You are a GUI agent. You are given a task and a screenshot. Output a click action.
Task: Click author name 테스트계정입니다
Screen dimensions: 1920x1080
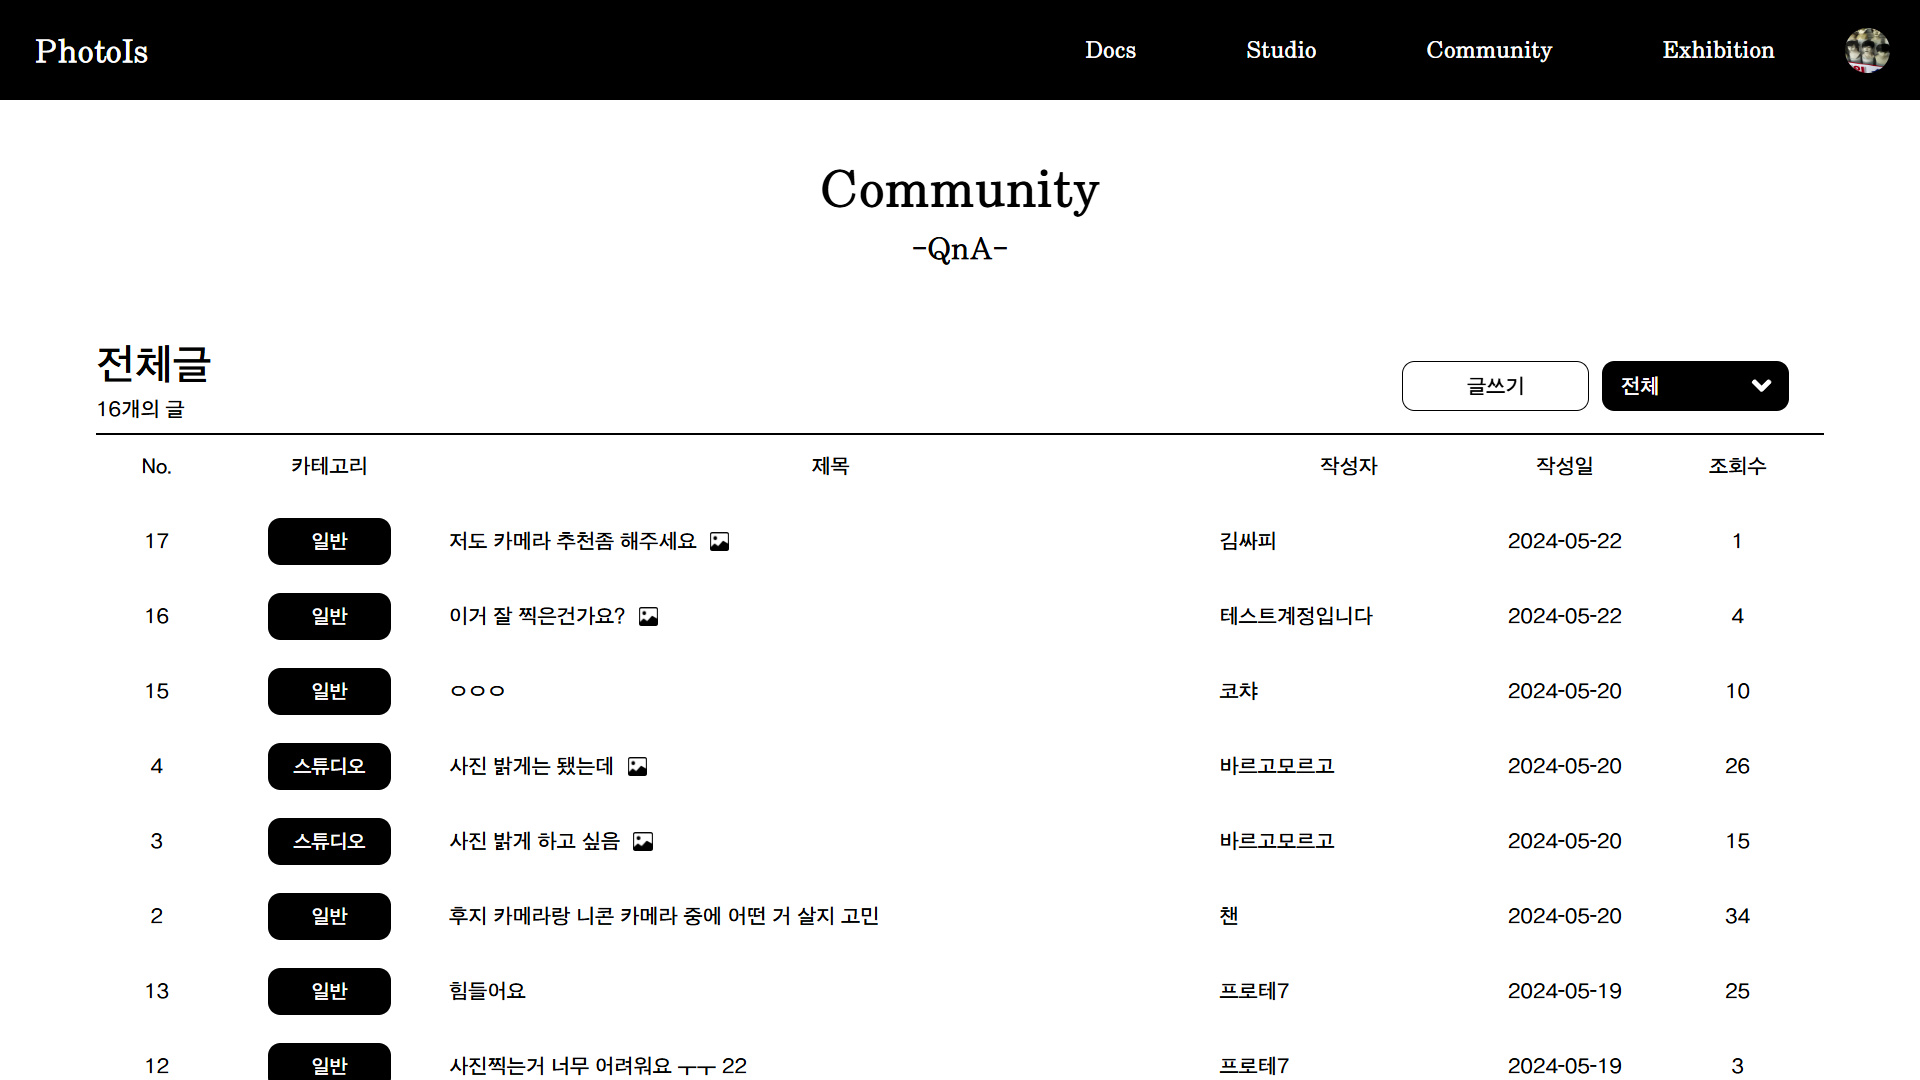point(1296,616)
